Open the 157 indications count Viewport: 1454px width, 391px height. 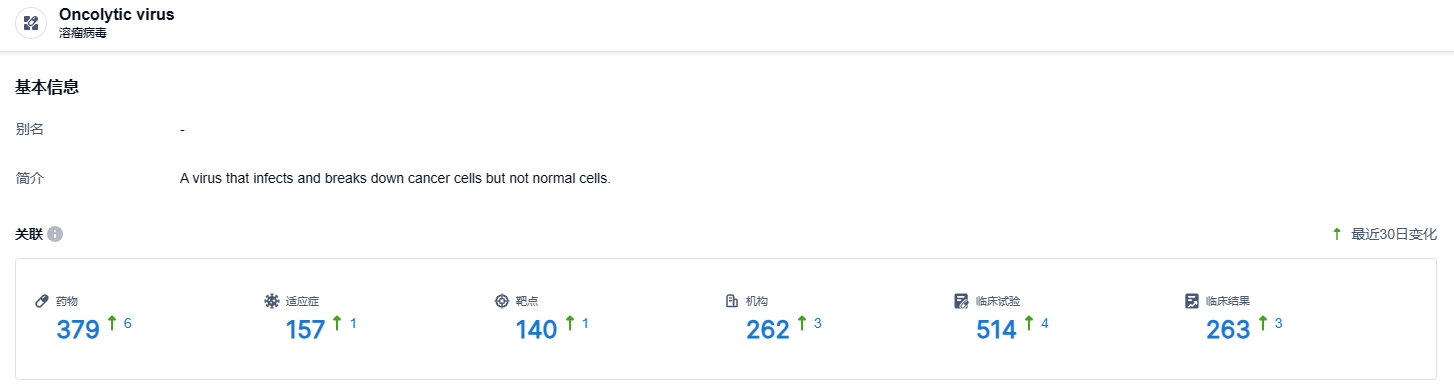click(x=306, y=329)
